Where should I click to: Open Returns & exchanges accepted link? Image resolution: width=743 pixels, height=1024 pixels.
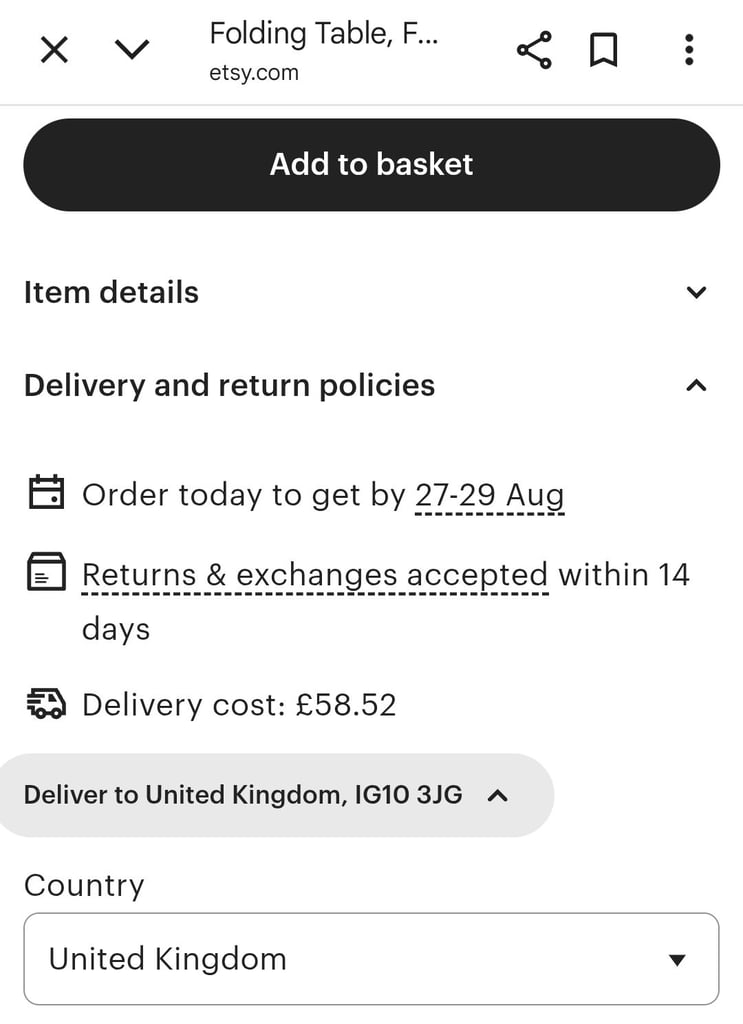pos(315,576)
